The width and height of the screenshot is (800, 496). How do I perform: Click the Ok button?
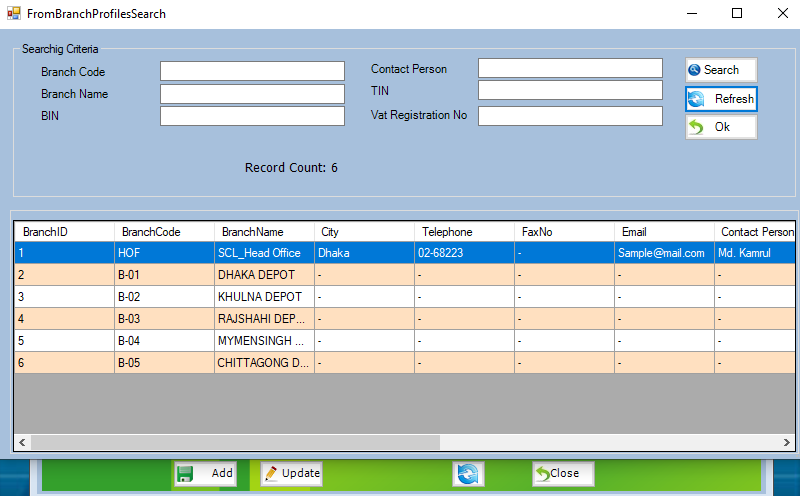point(721,127)
